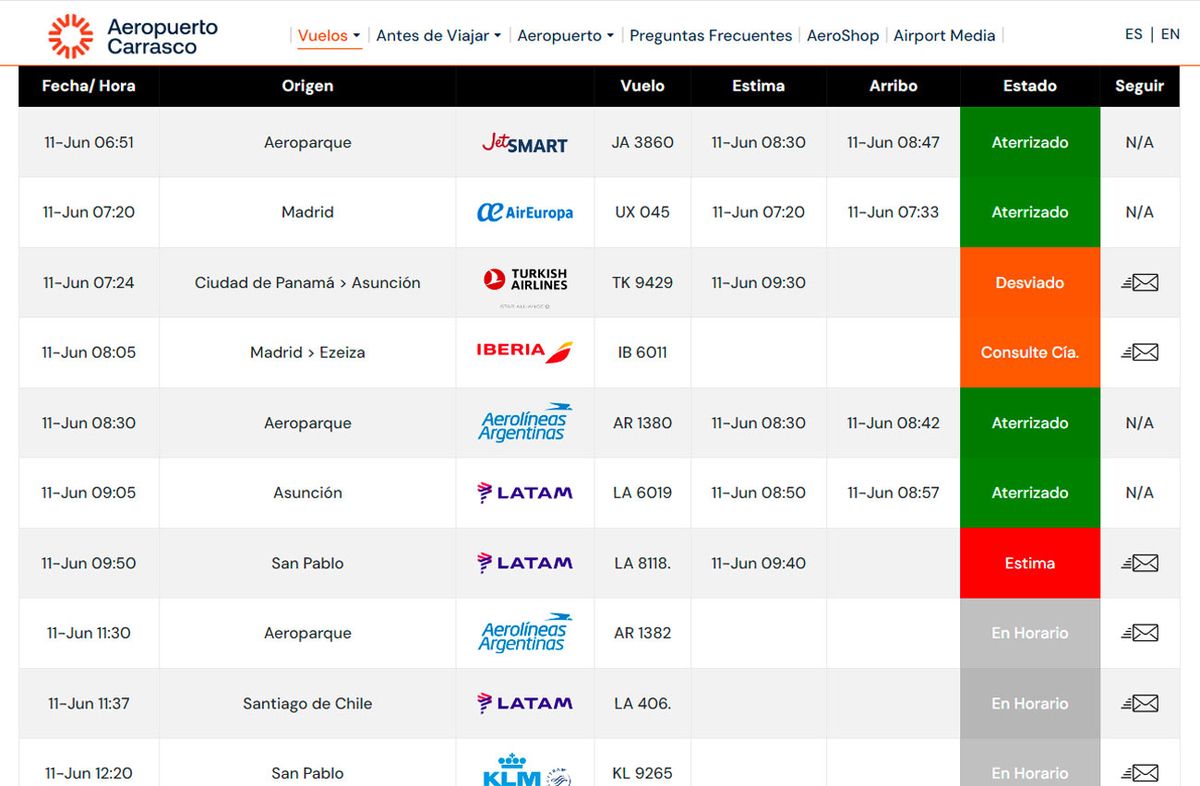
Task: Subscribe to updates for LA 8118
Action: tap(1139, 563)
